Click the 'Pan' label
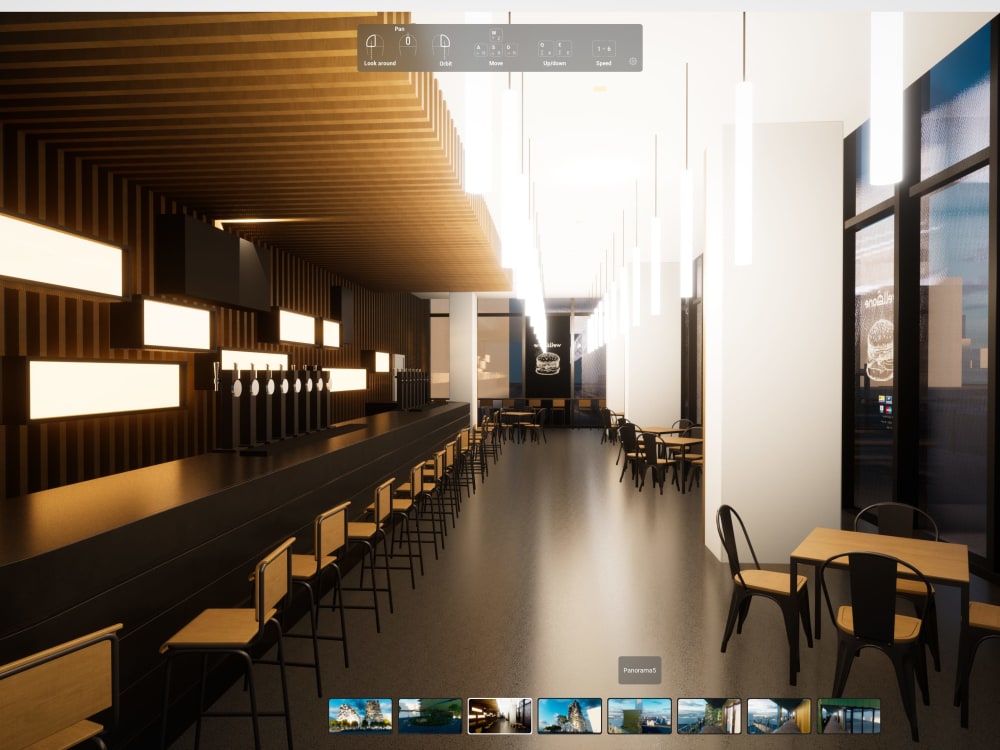 (x=400, y=29)
